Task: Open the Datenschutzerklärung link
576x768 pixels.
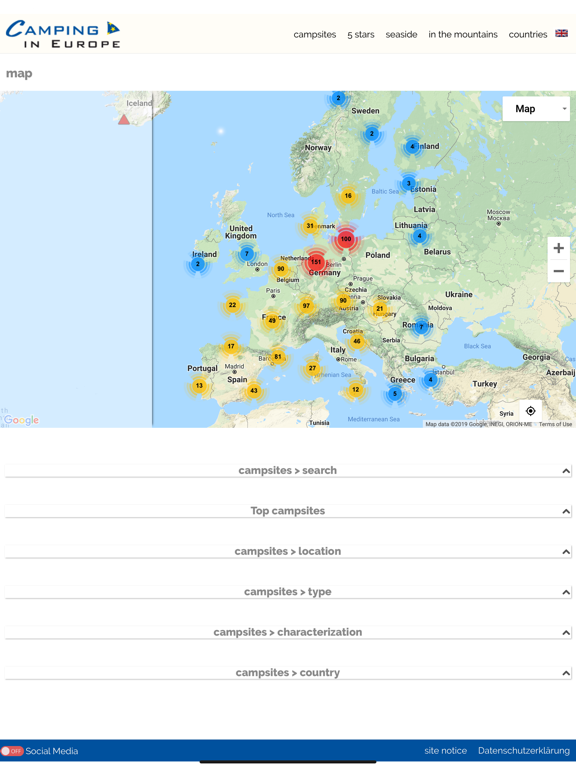Action: point(524,750)
